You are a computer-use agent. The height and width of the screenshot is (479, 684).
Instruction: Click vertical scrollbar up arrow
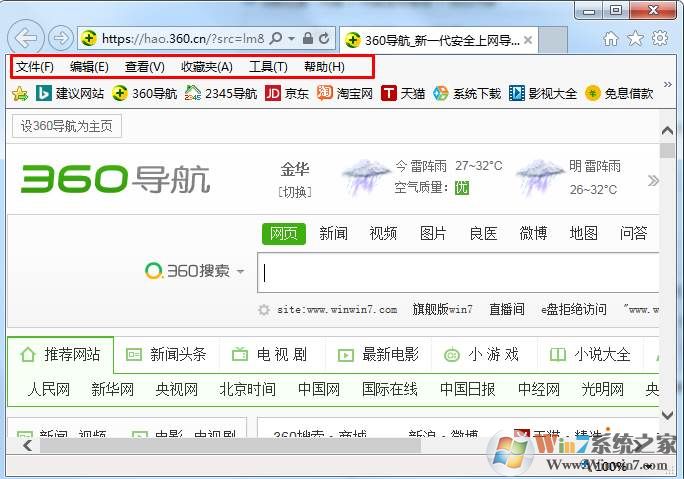pos(667,130)
